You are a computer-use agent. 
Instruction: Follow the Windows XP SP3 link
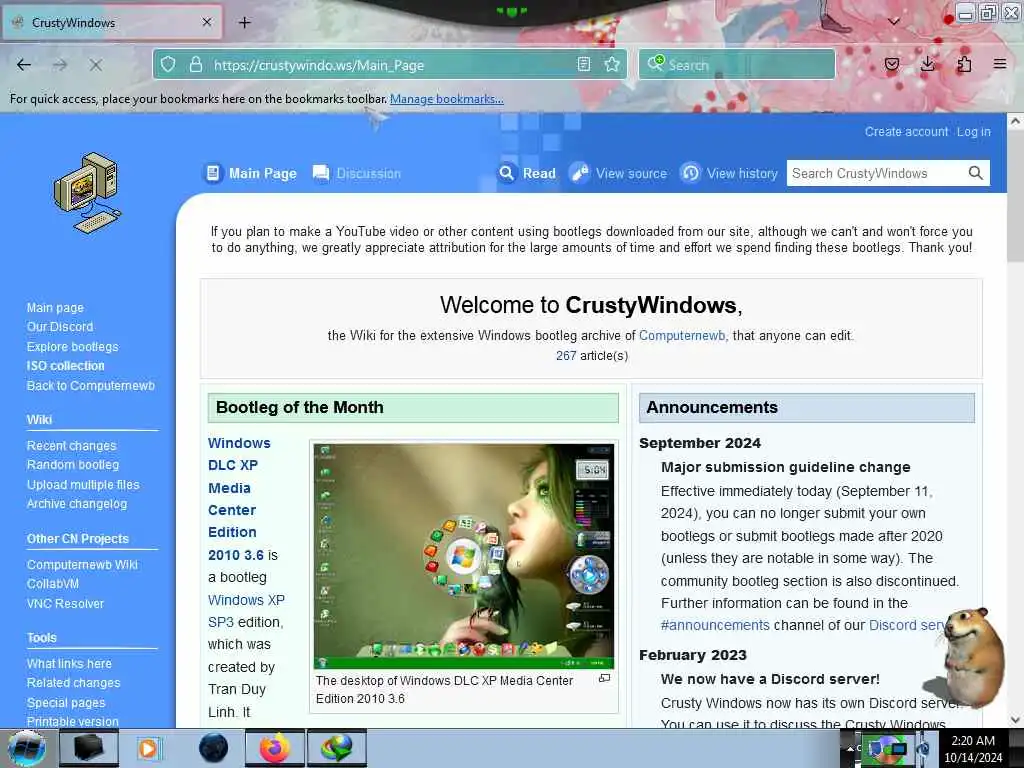(x=246, y=611)
